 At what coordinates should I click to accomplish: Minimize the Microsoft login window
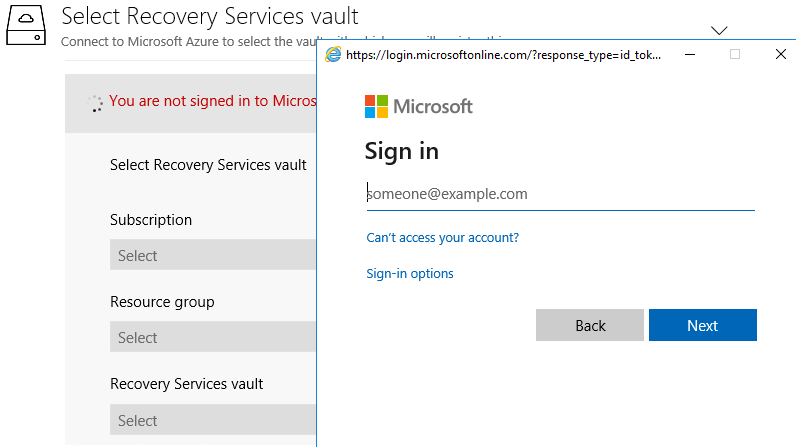[x=690, y=54]
